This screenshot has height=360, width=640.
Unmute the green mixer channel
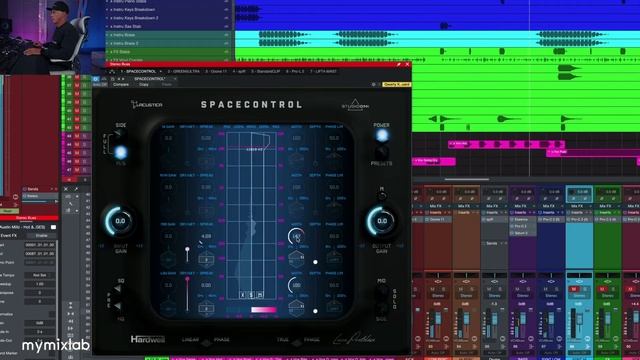click(602, 289)
